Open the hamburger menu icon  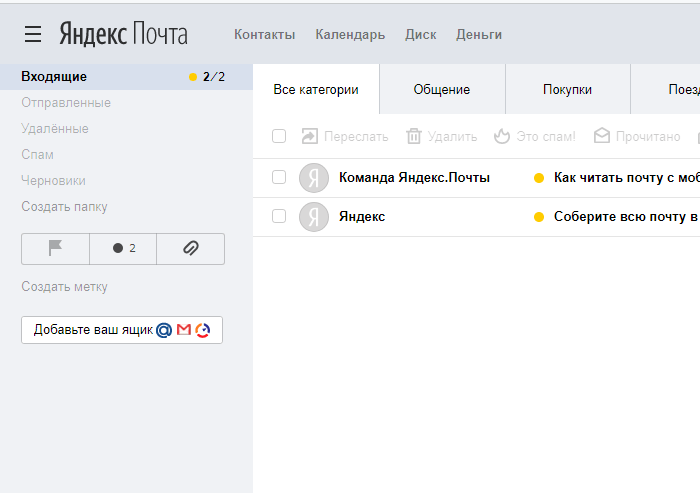(x=33, y=34)
